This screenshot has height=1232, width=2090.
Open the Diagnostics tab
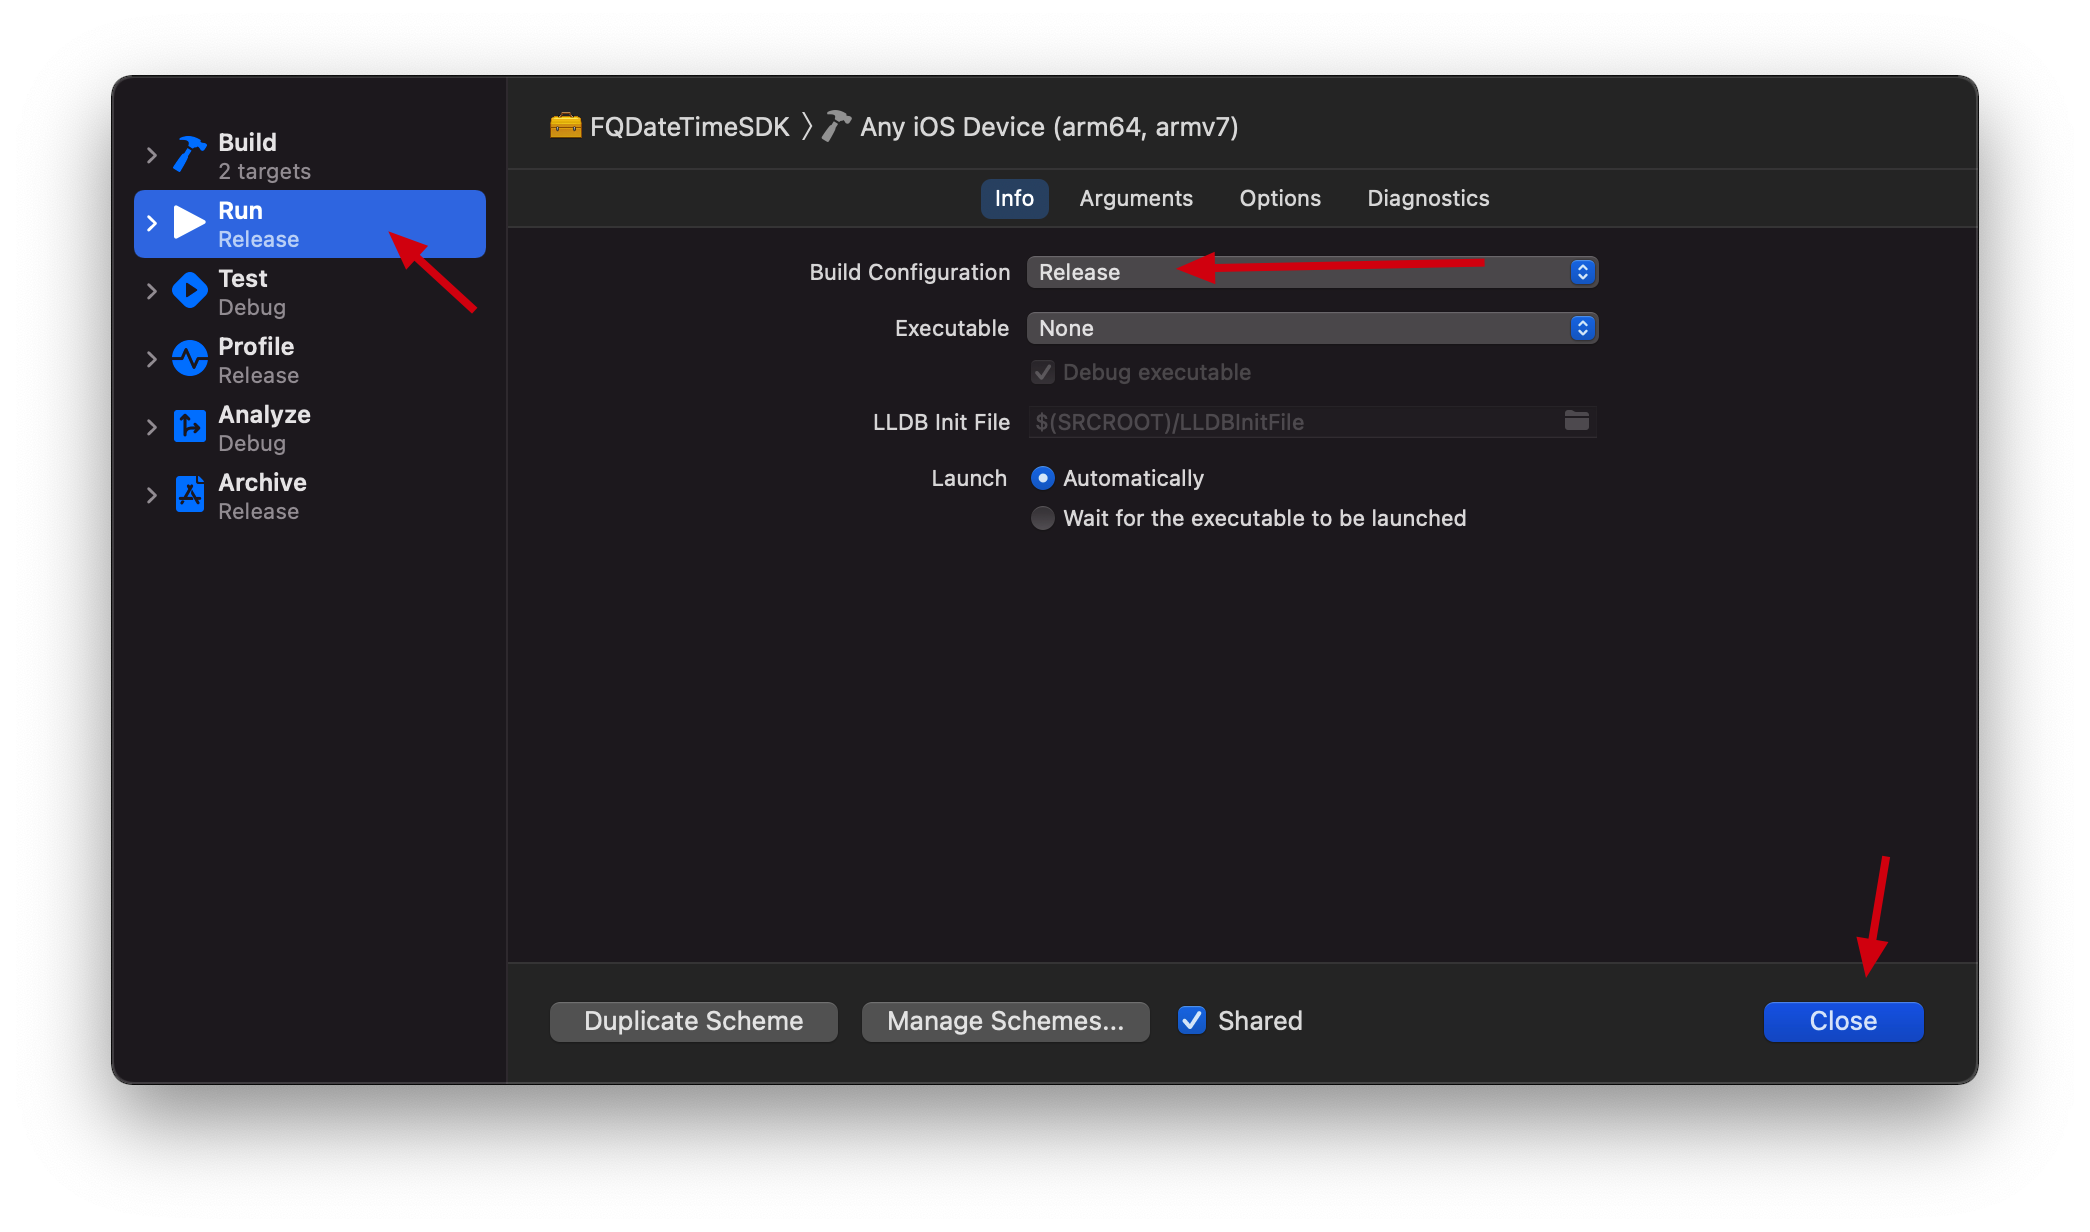coord(1427,198)
